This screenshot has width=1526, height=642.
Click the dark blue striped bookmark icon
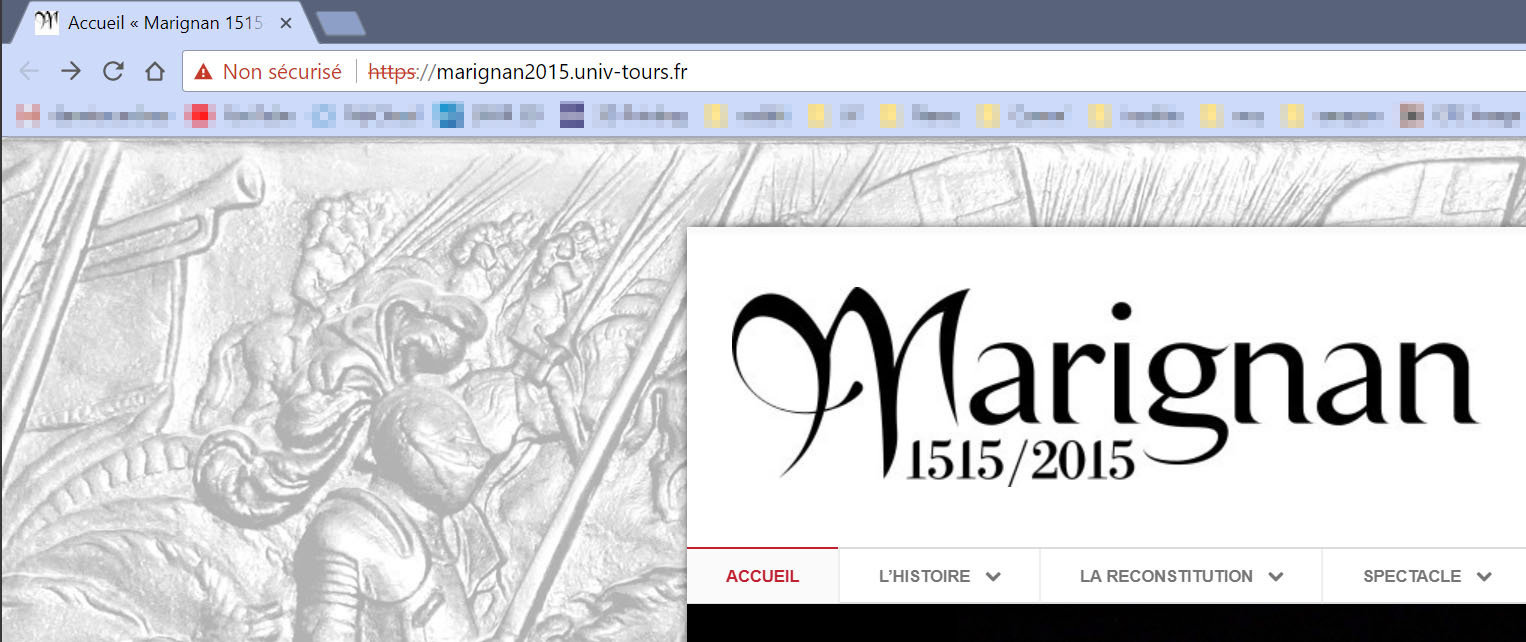[x=572, y=116]
